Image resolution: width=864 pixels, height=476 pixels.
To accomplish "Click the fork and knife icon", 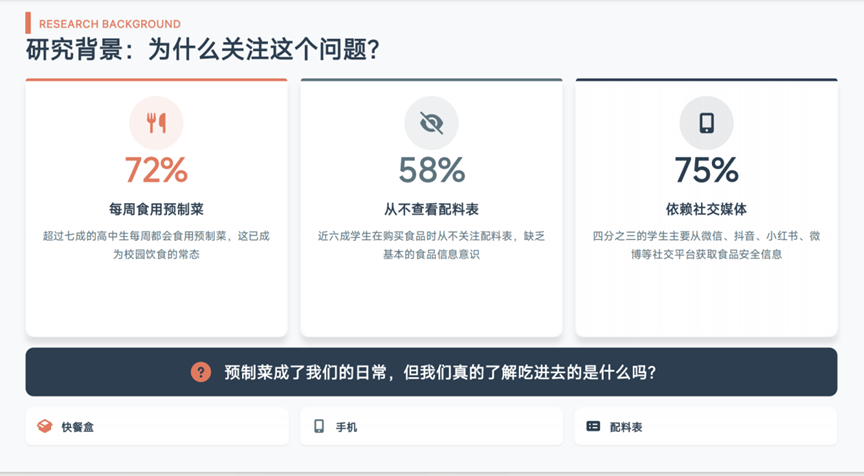I will 156,123.
